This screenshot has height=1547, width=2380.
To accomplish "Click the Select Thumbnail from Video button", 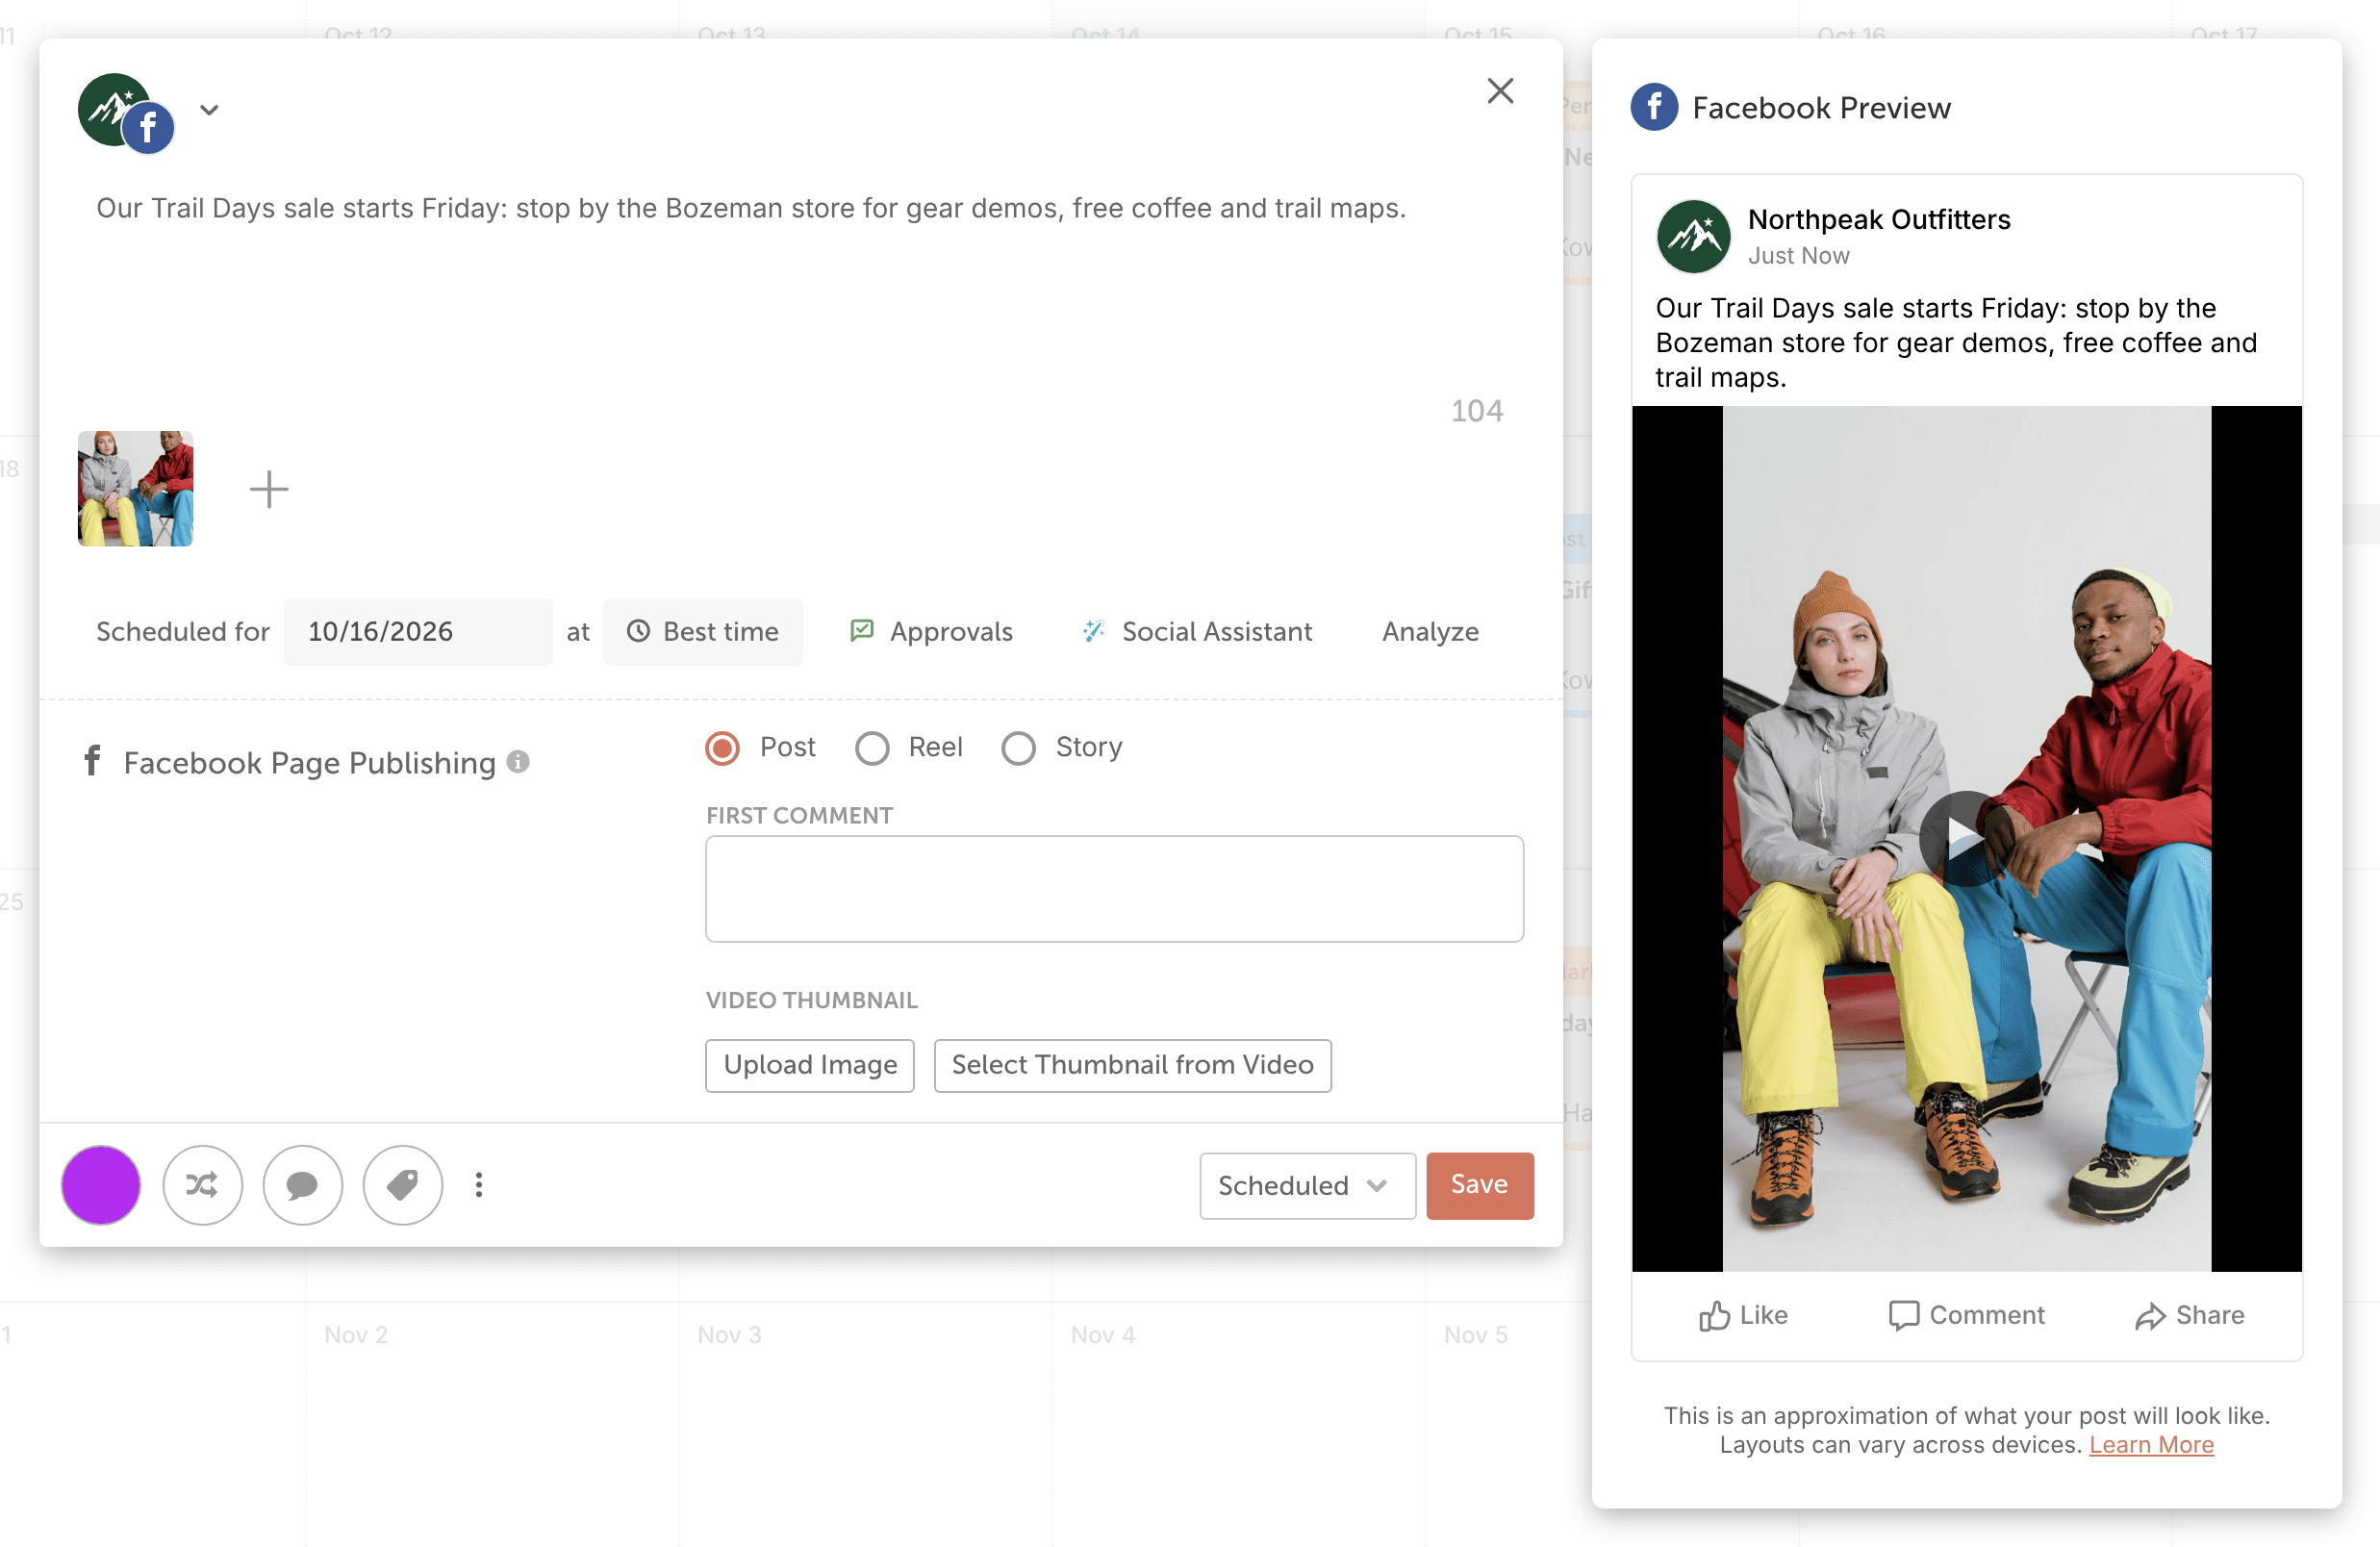I will 1132,1065.
